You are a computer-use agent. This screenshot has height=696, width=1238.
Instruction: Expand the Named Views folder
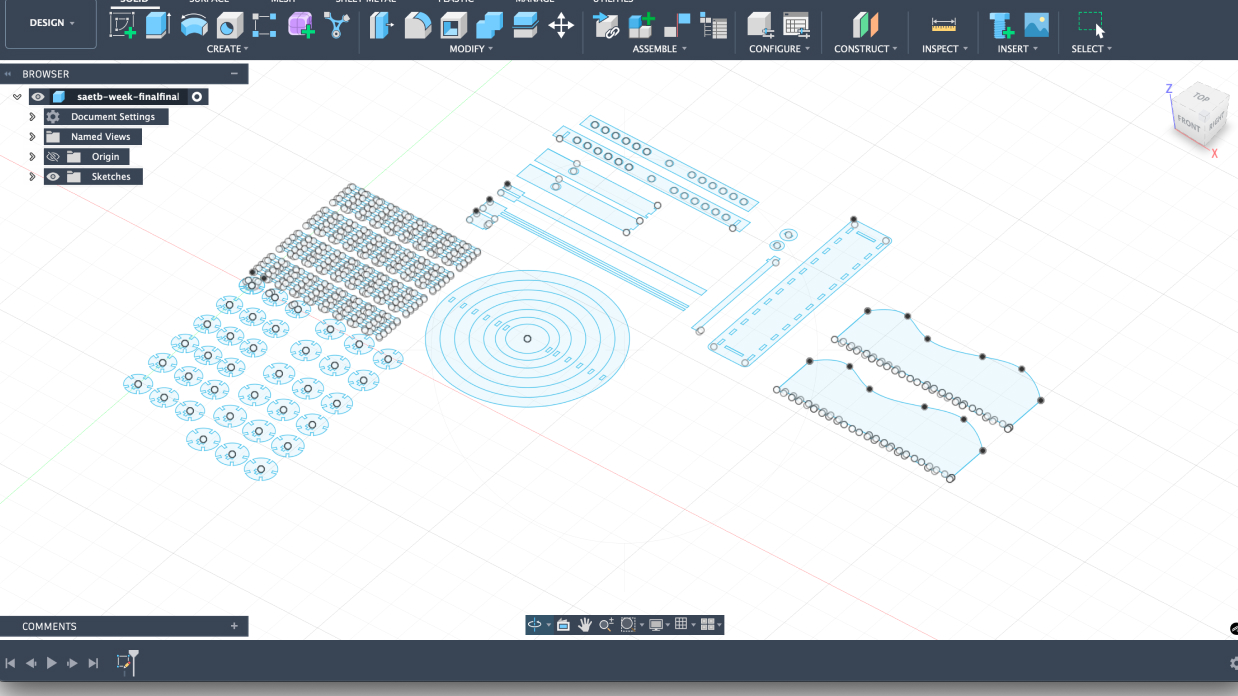point(32,137)
